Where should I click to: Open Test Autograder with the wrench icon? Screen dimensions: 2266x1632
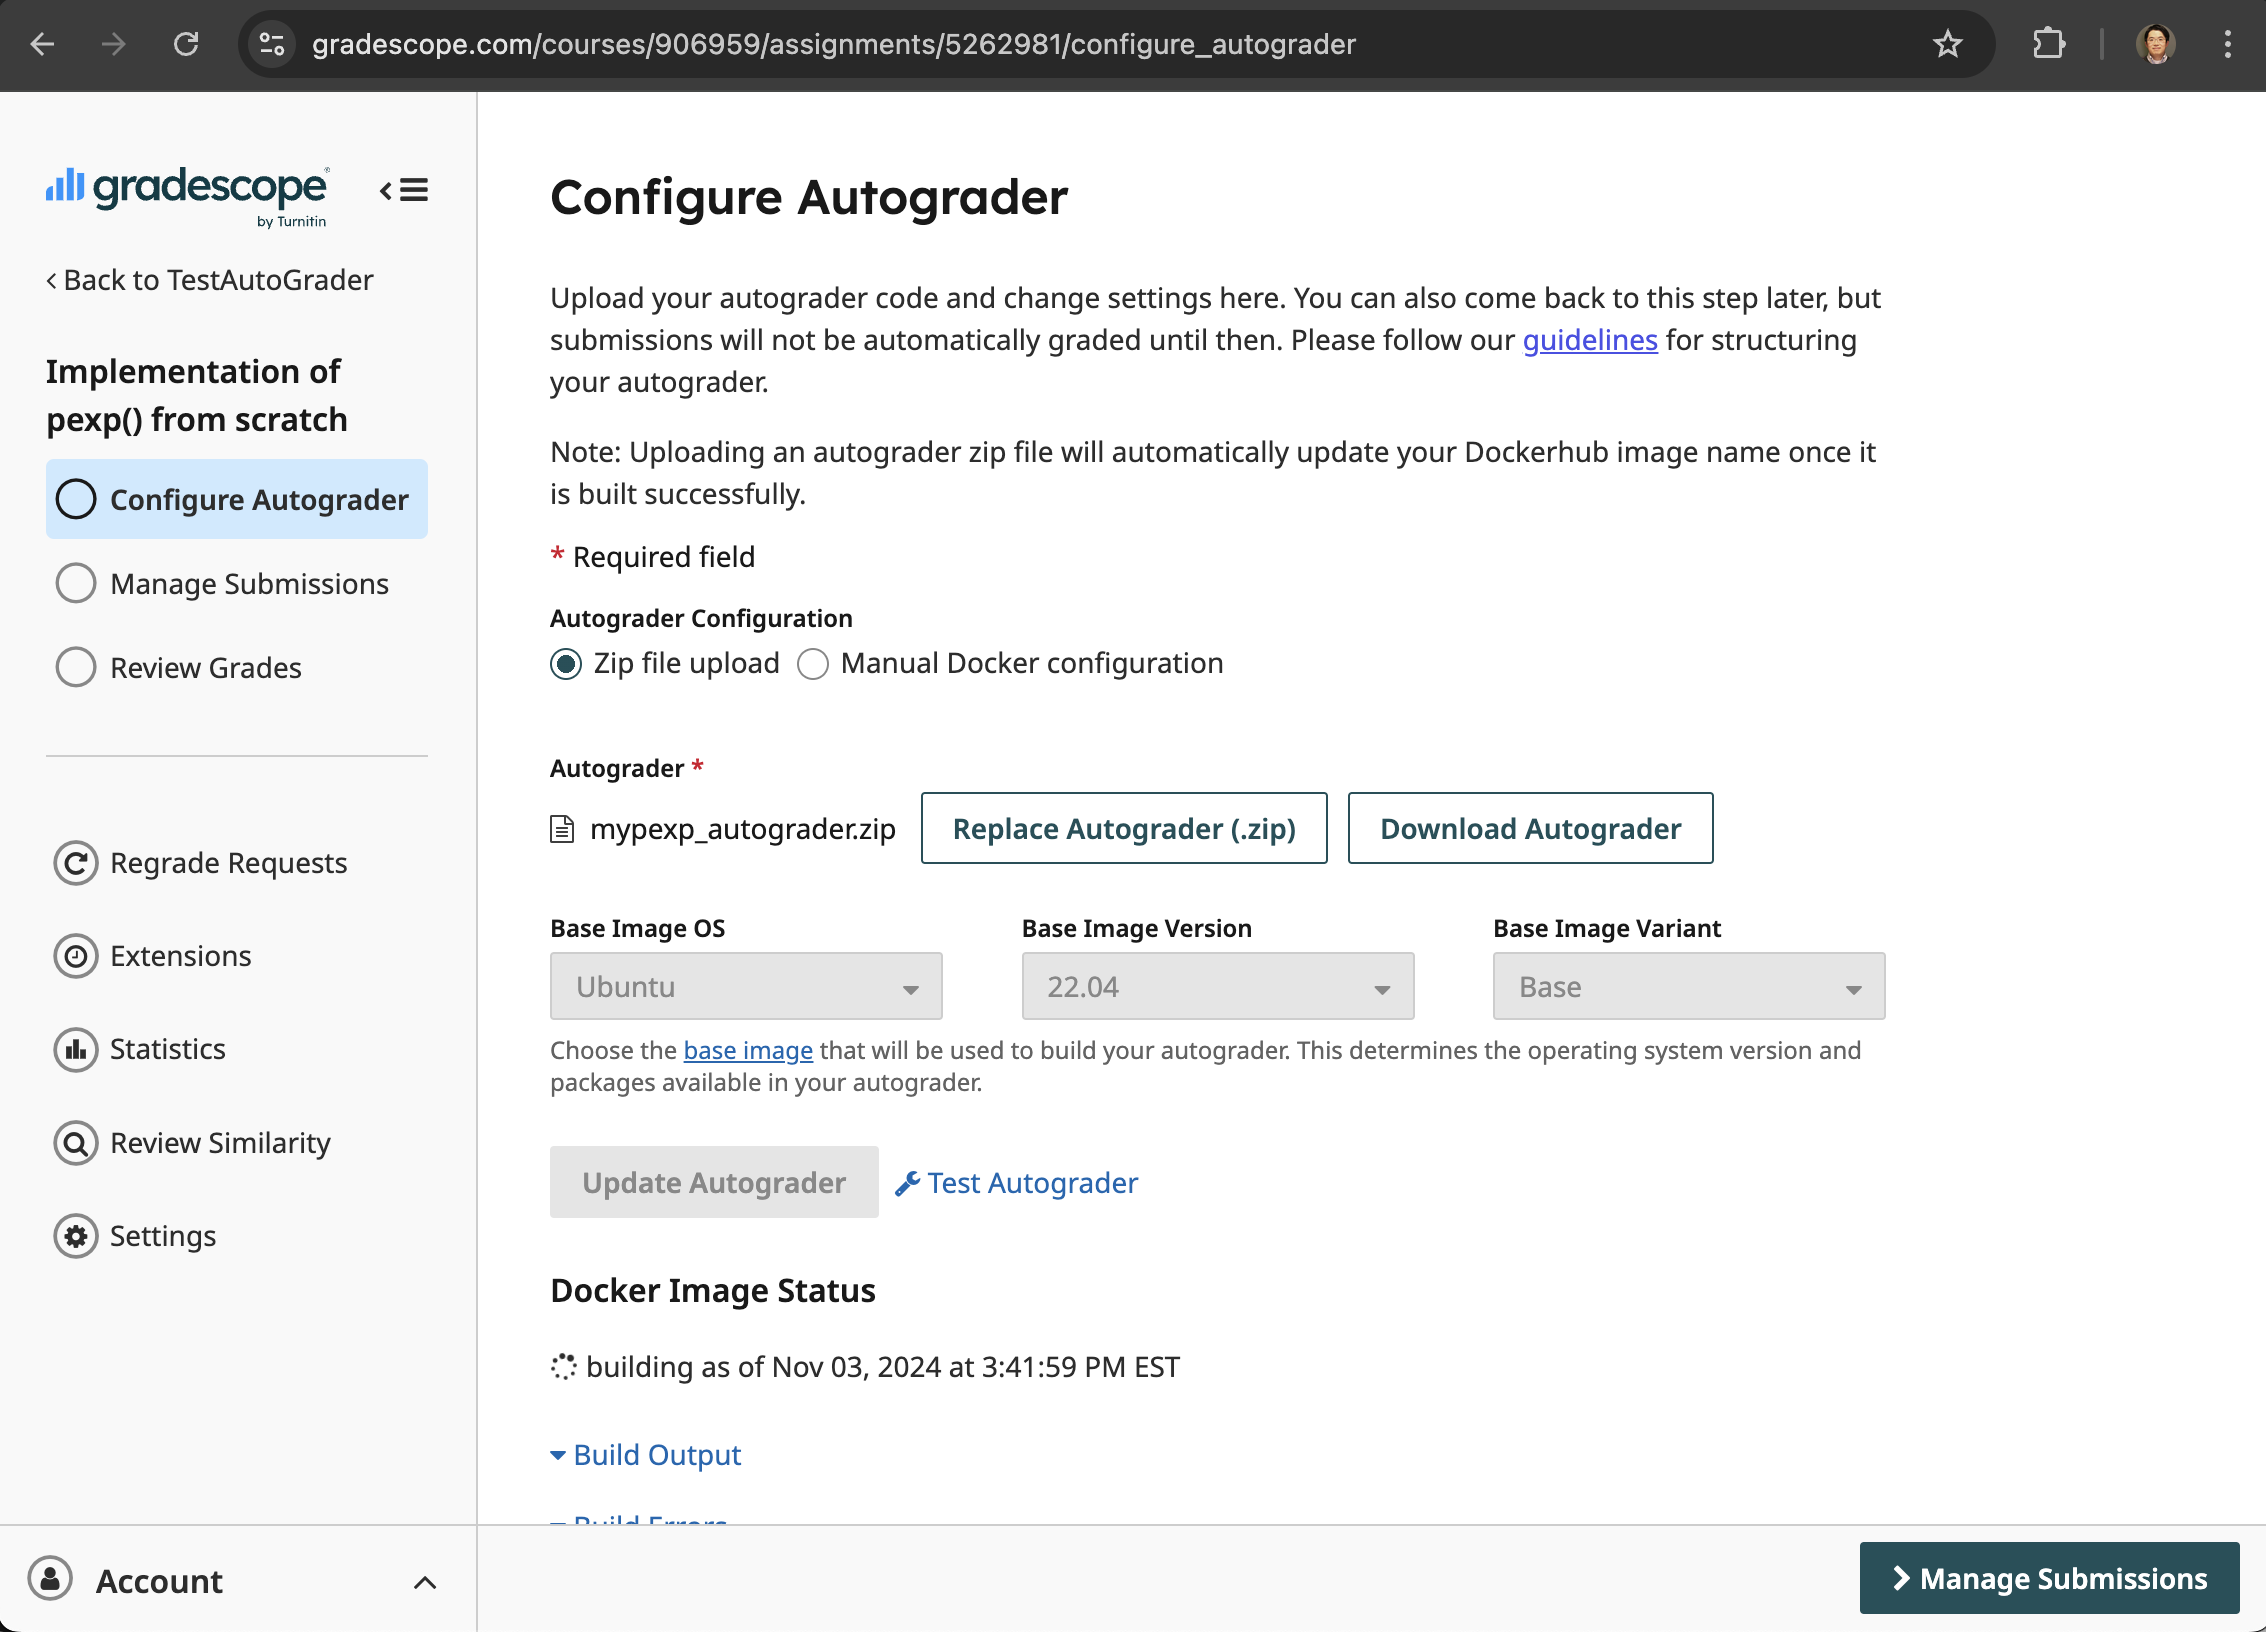point(1015,1182)
